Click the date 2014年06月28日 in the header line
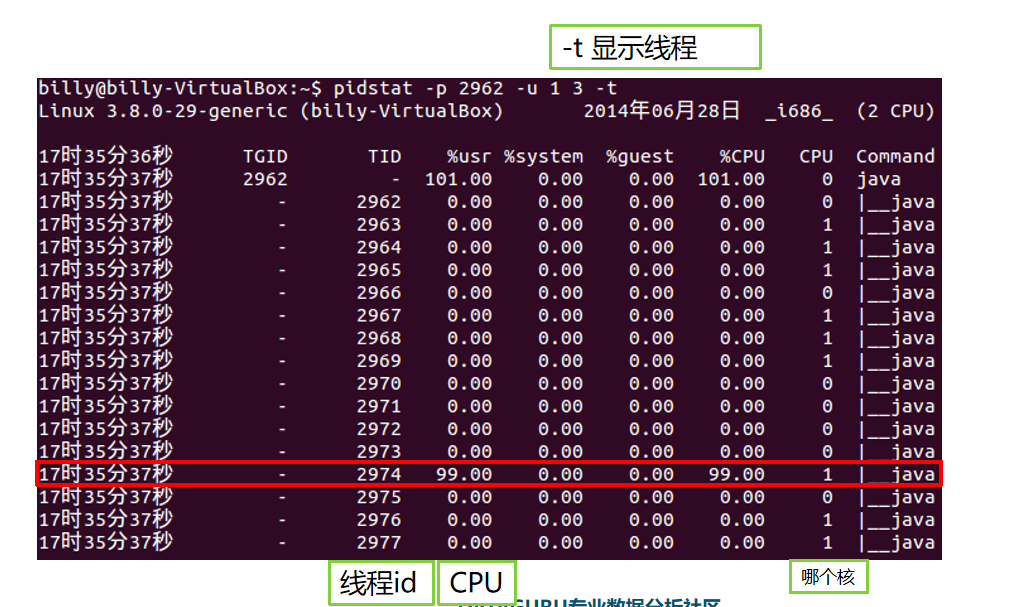1021x607 pixels. 662,110
